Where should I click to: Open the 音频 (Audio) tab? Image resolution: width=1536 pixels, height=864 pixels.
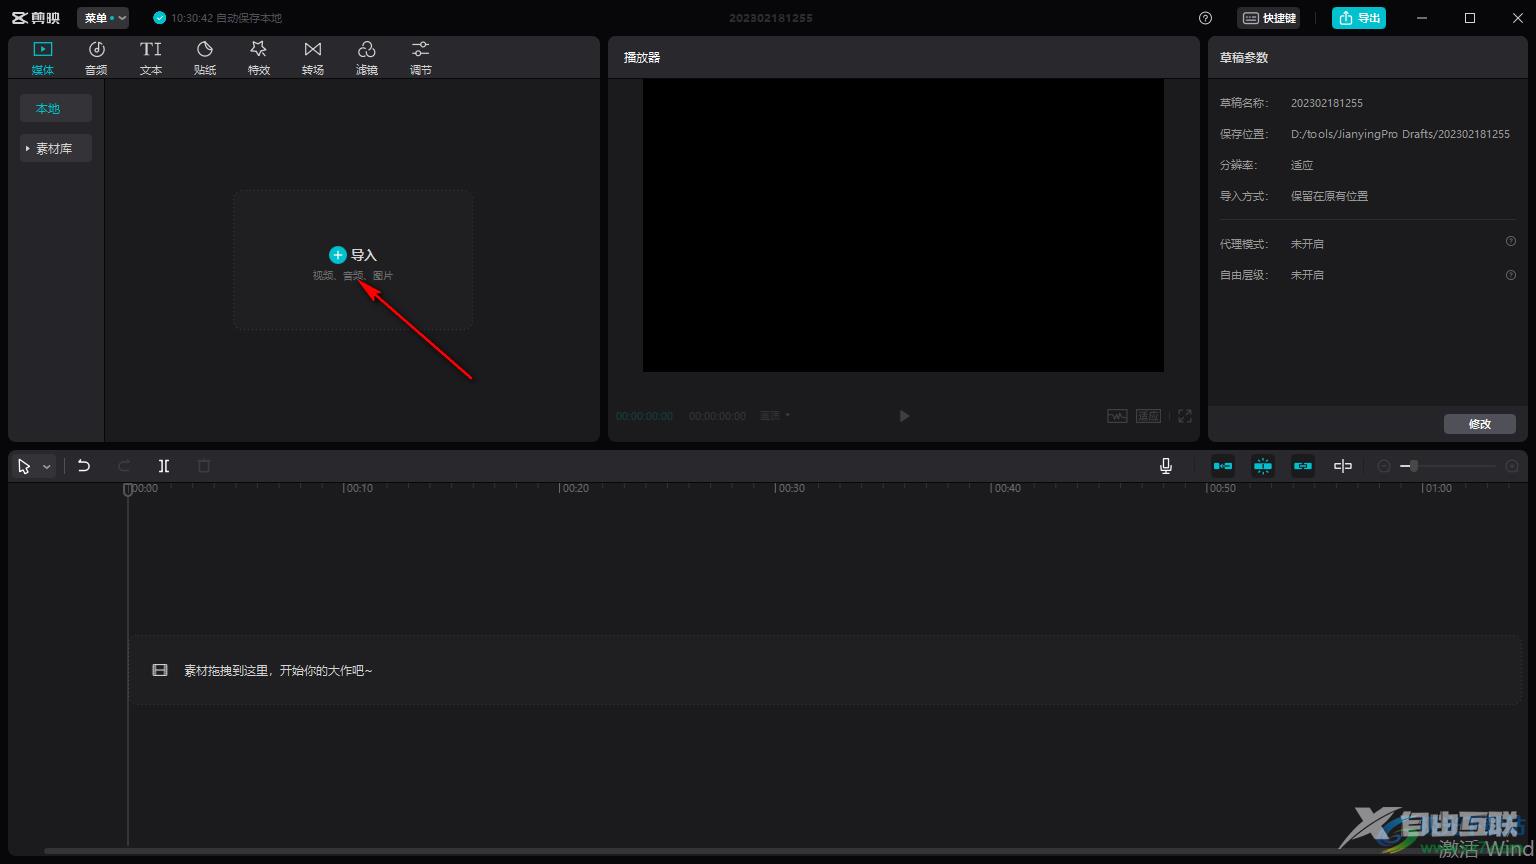[96, 58]
